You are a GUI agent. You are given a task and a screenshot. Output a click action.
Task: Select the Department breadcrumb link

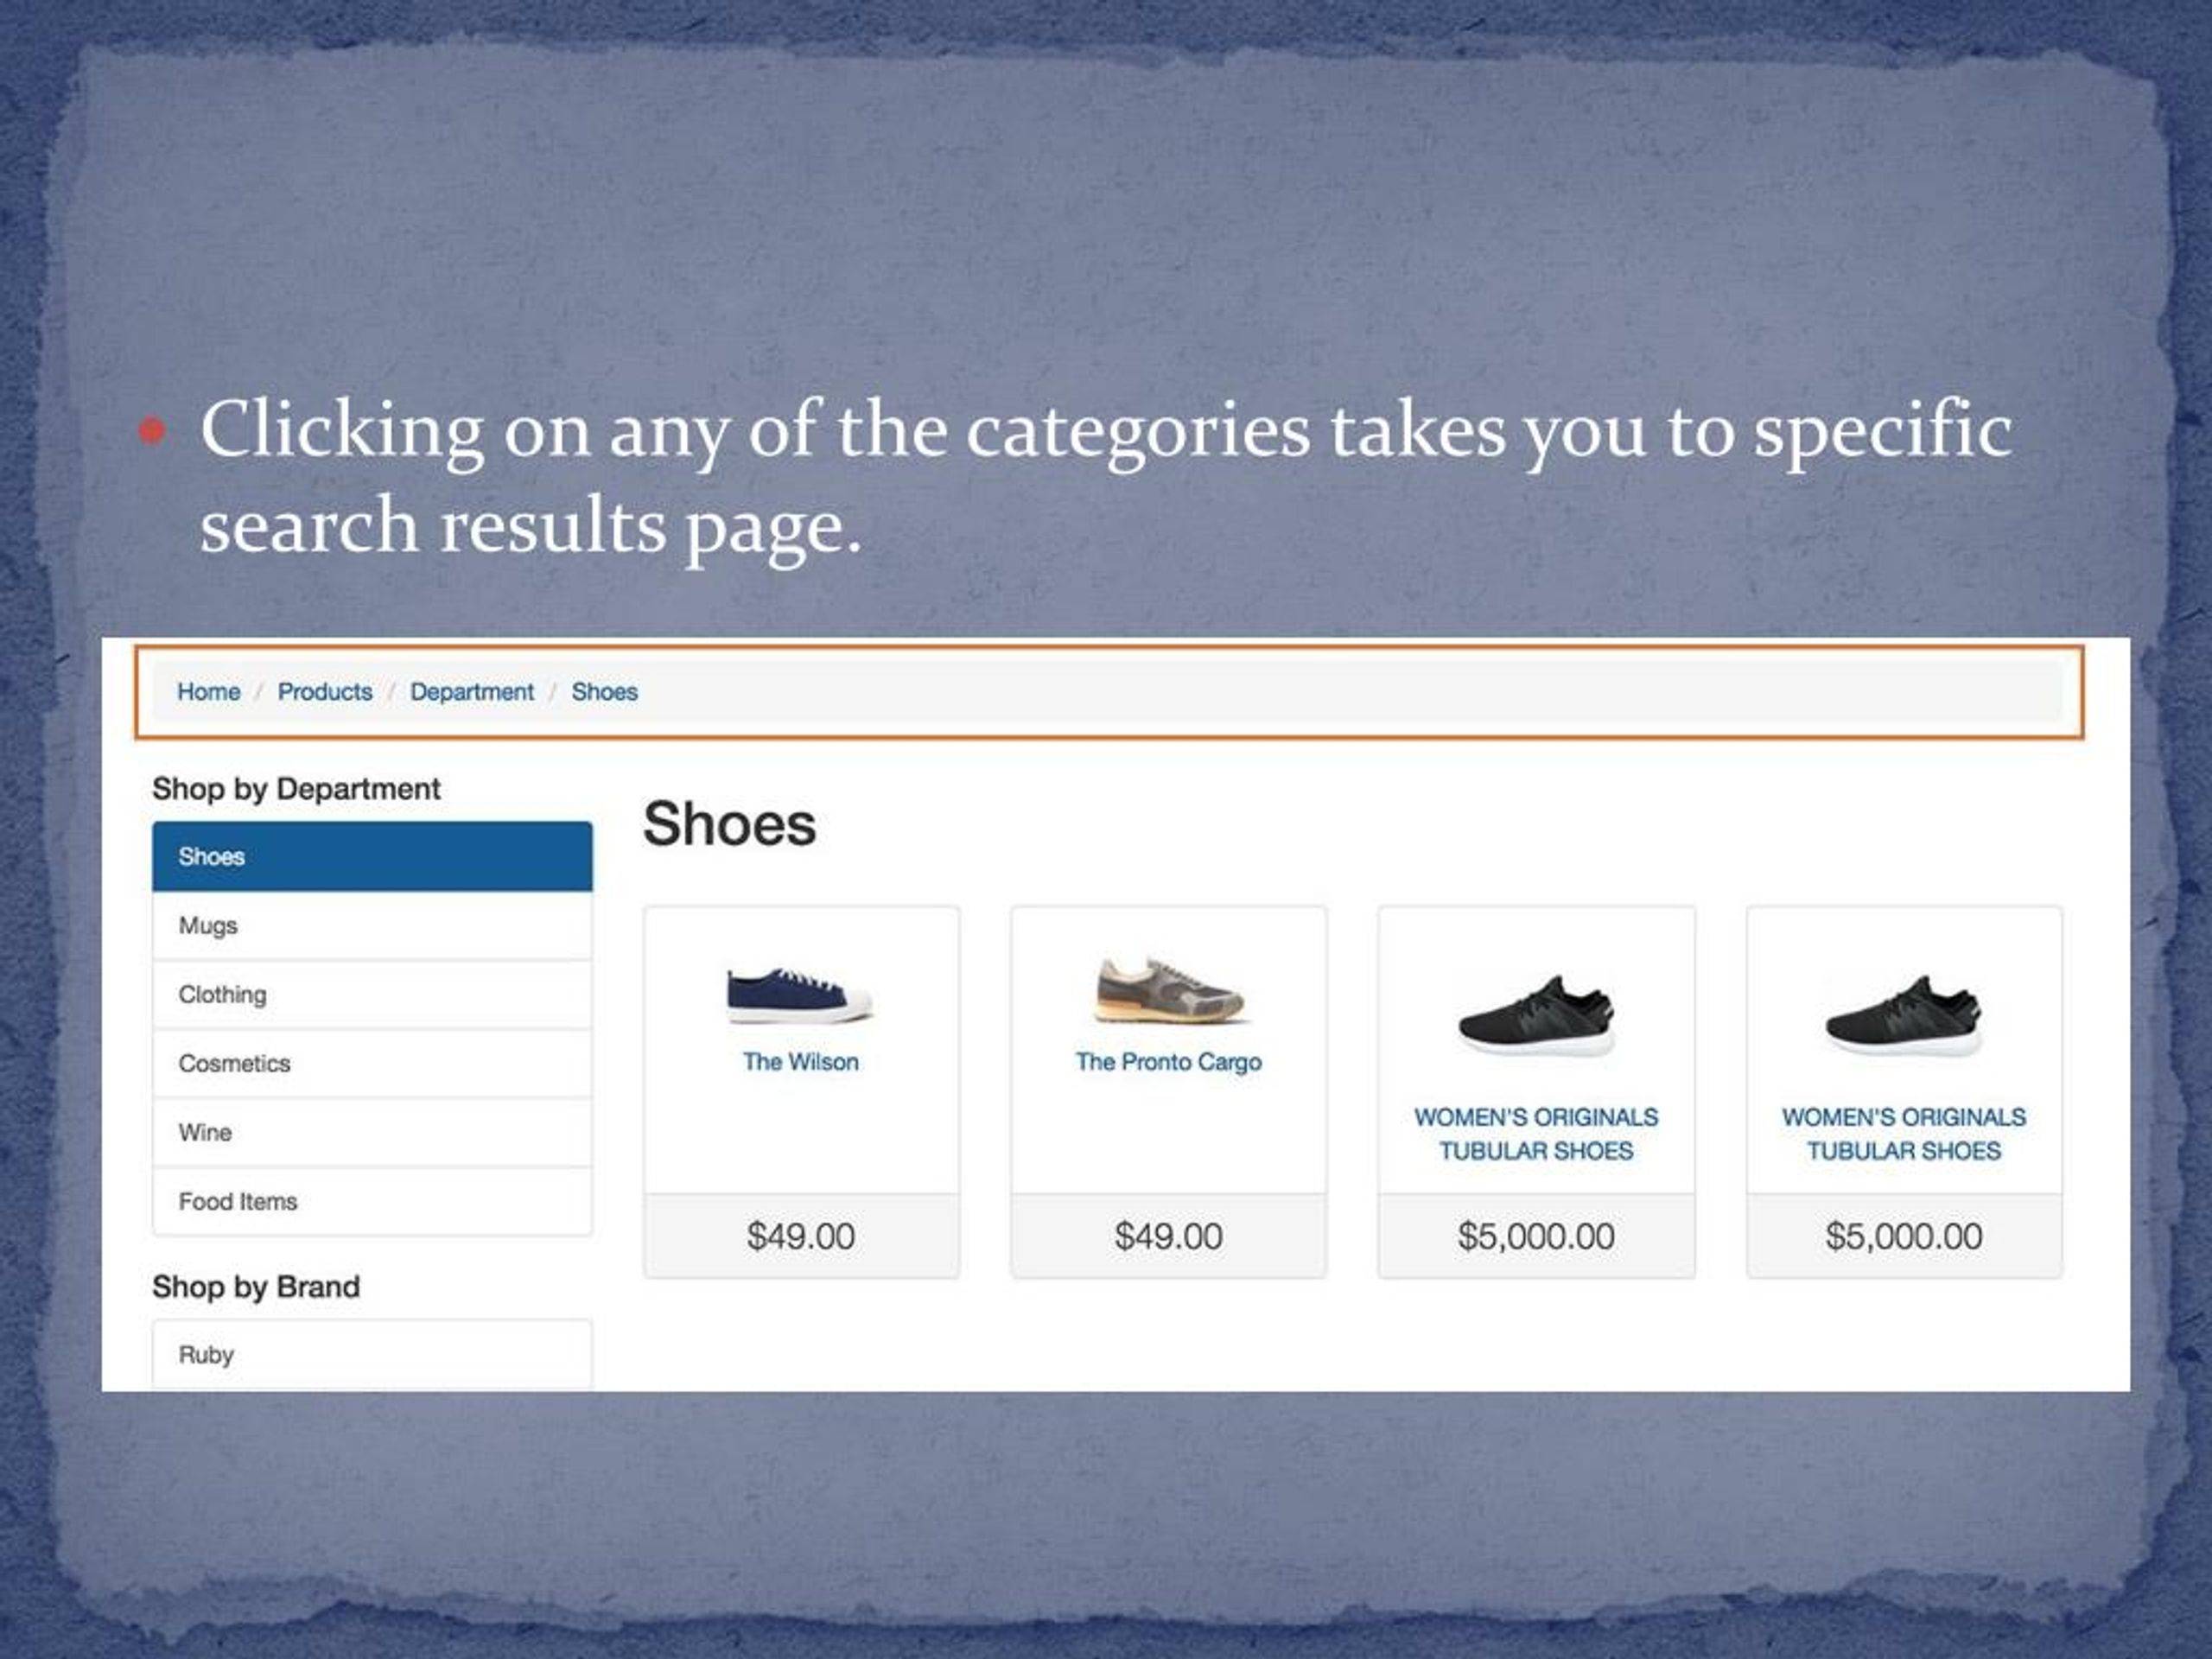(x=472, y=691)
